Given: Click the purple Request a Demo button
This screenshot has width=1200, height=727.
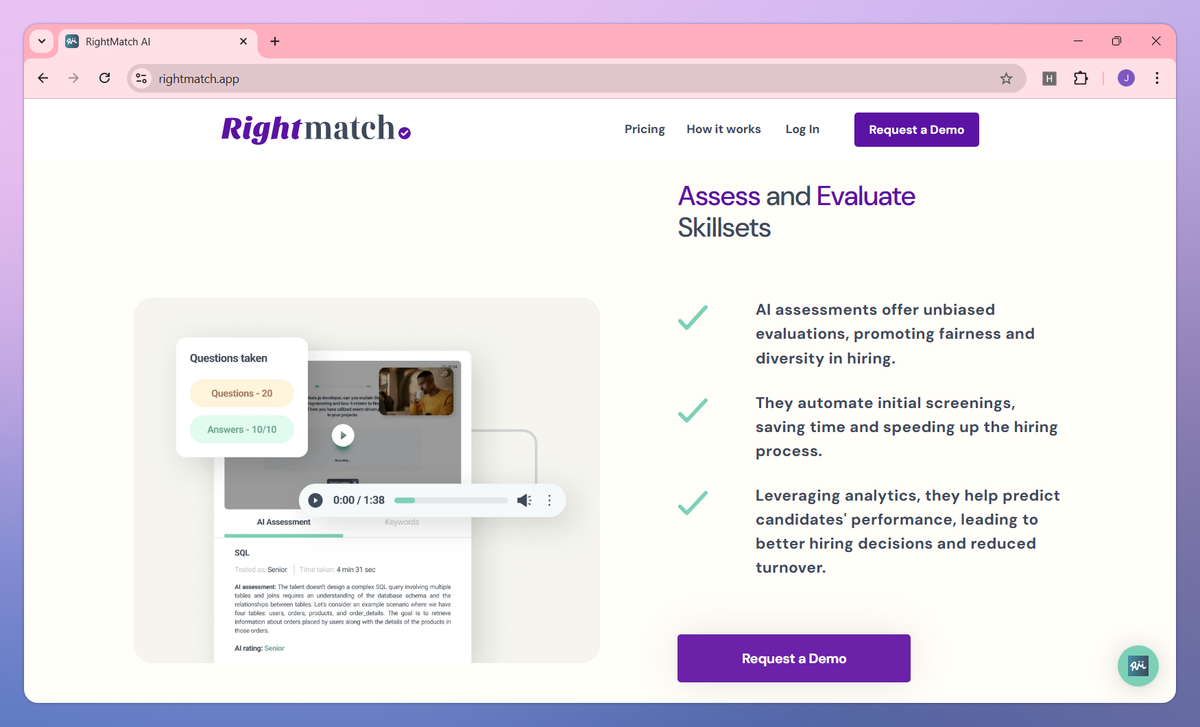Looking at the screenshot, I should pyautogui.click(x=794, y=658).
